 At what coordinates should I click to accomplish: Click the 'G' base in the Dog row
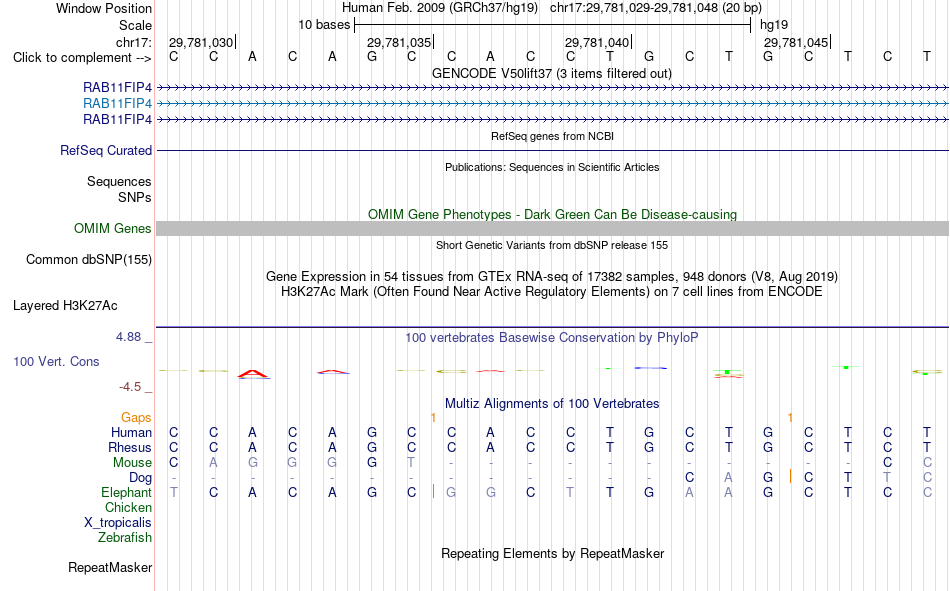pos(768,478)
